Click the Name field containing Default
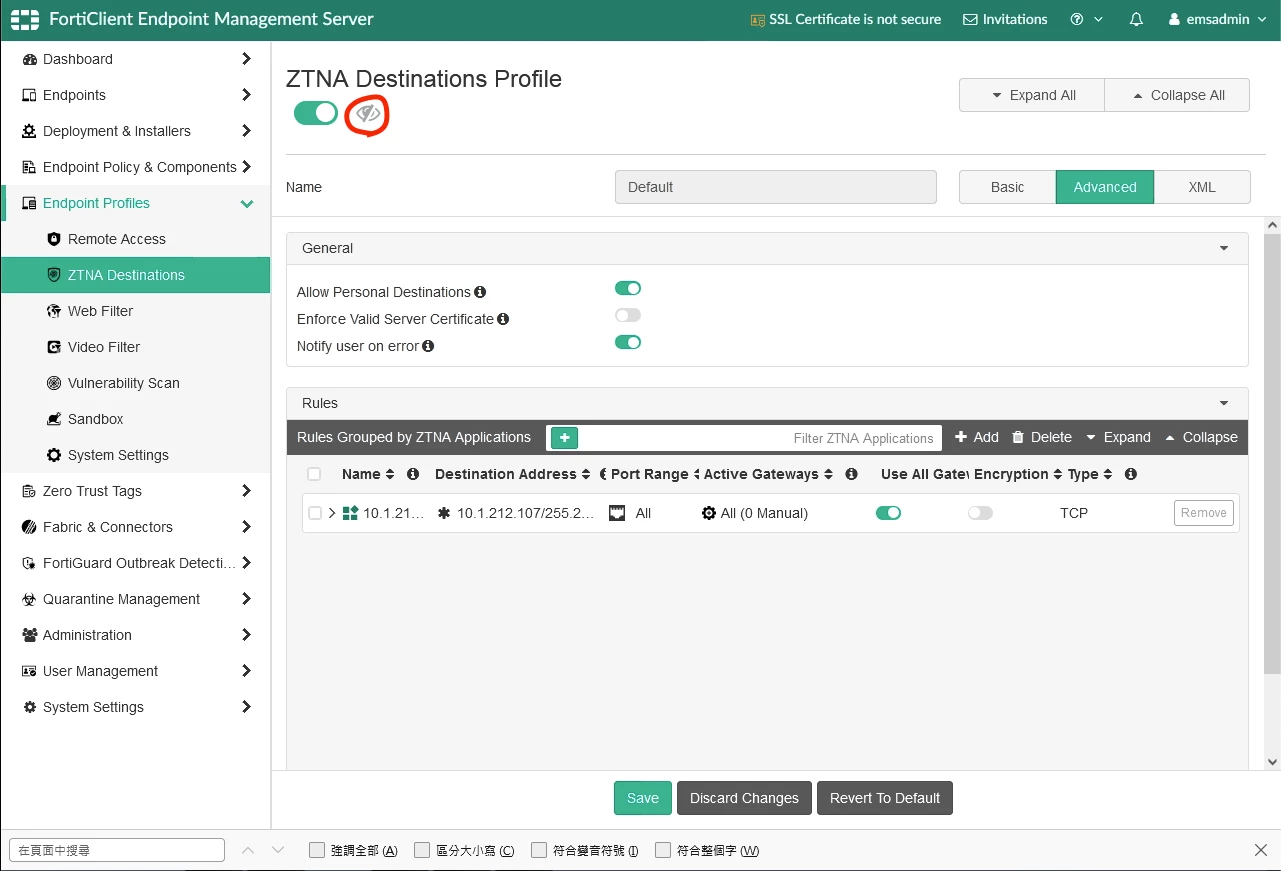The height and width of the screenshot is (871, 1281). [776, 187]
